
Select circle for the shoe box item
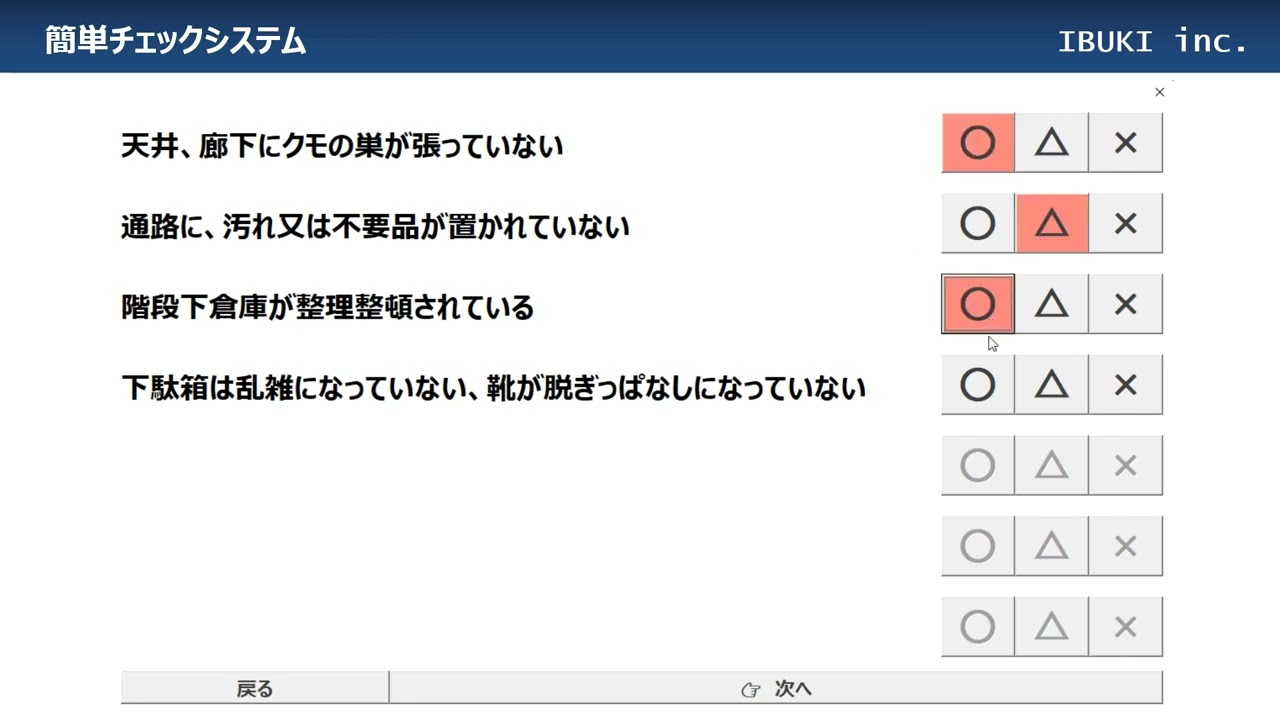(978, 385)
